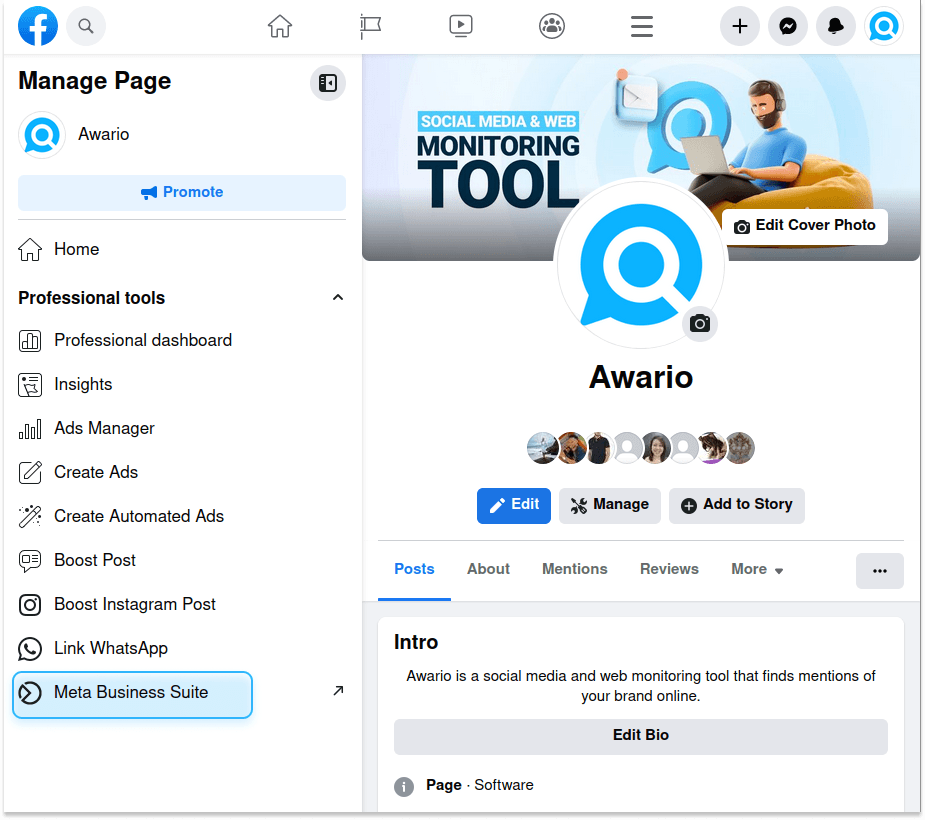
Task: Change profile picture with camera icon
Action: (x=699, y=324)
